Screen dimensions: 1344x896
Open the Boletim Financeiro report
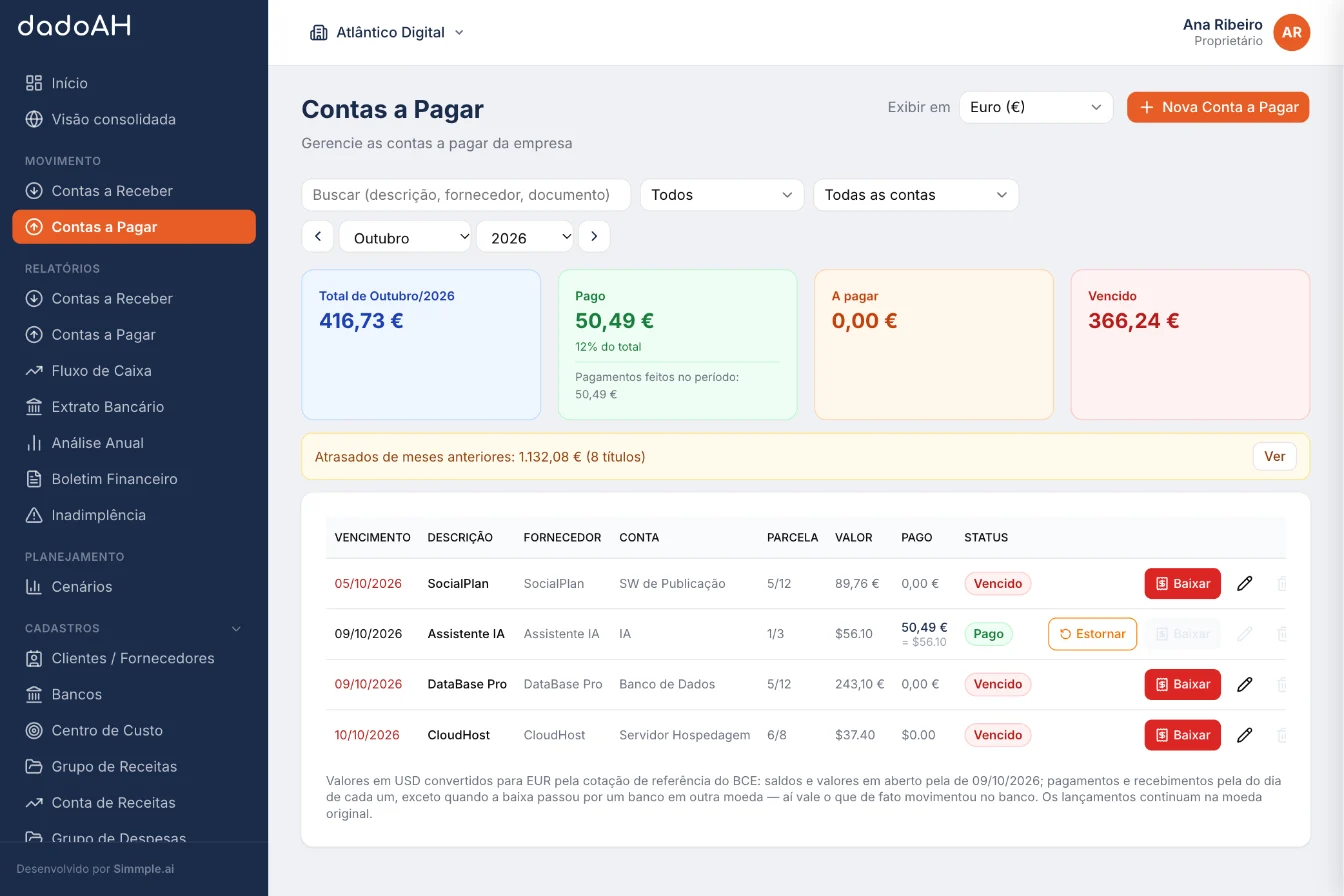[x=134, y=479]
